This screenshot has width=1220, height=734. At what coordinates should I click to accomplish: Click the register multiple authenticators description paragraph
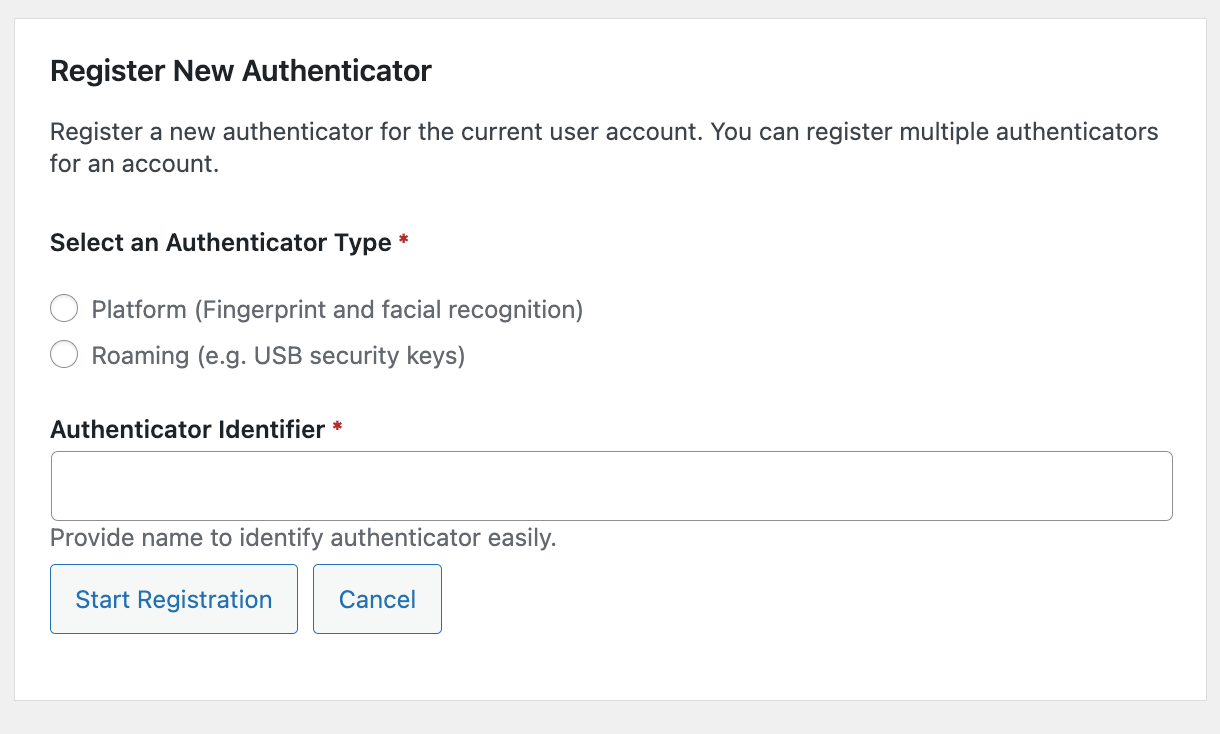pyautogui.click(x=600, y=147)
